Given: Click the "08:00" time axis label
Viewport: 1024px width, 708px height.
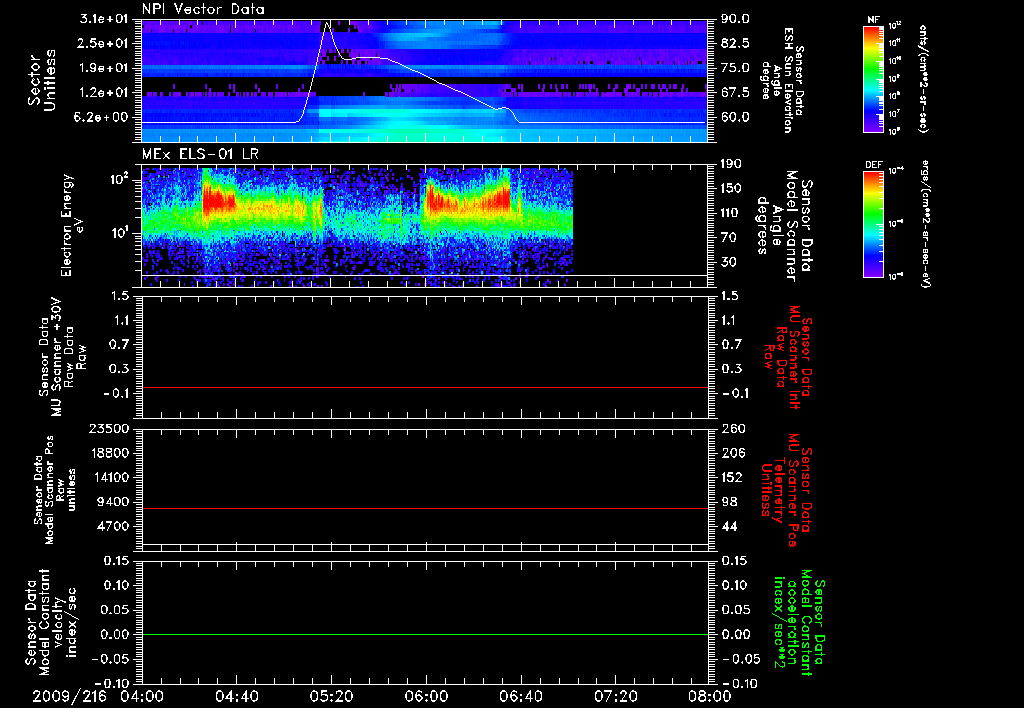Looking at the screenshot, I should pos(710,697).
